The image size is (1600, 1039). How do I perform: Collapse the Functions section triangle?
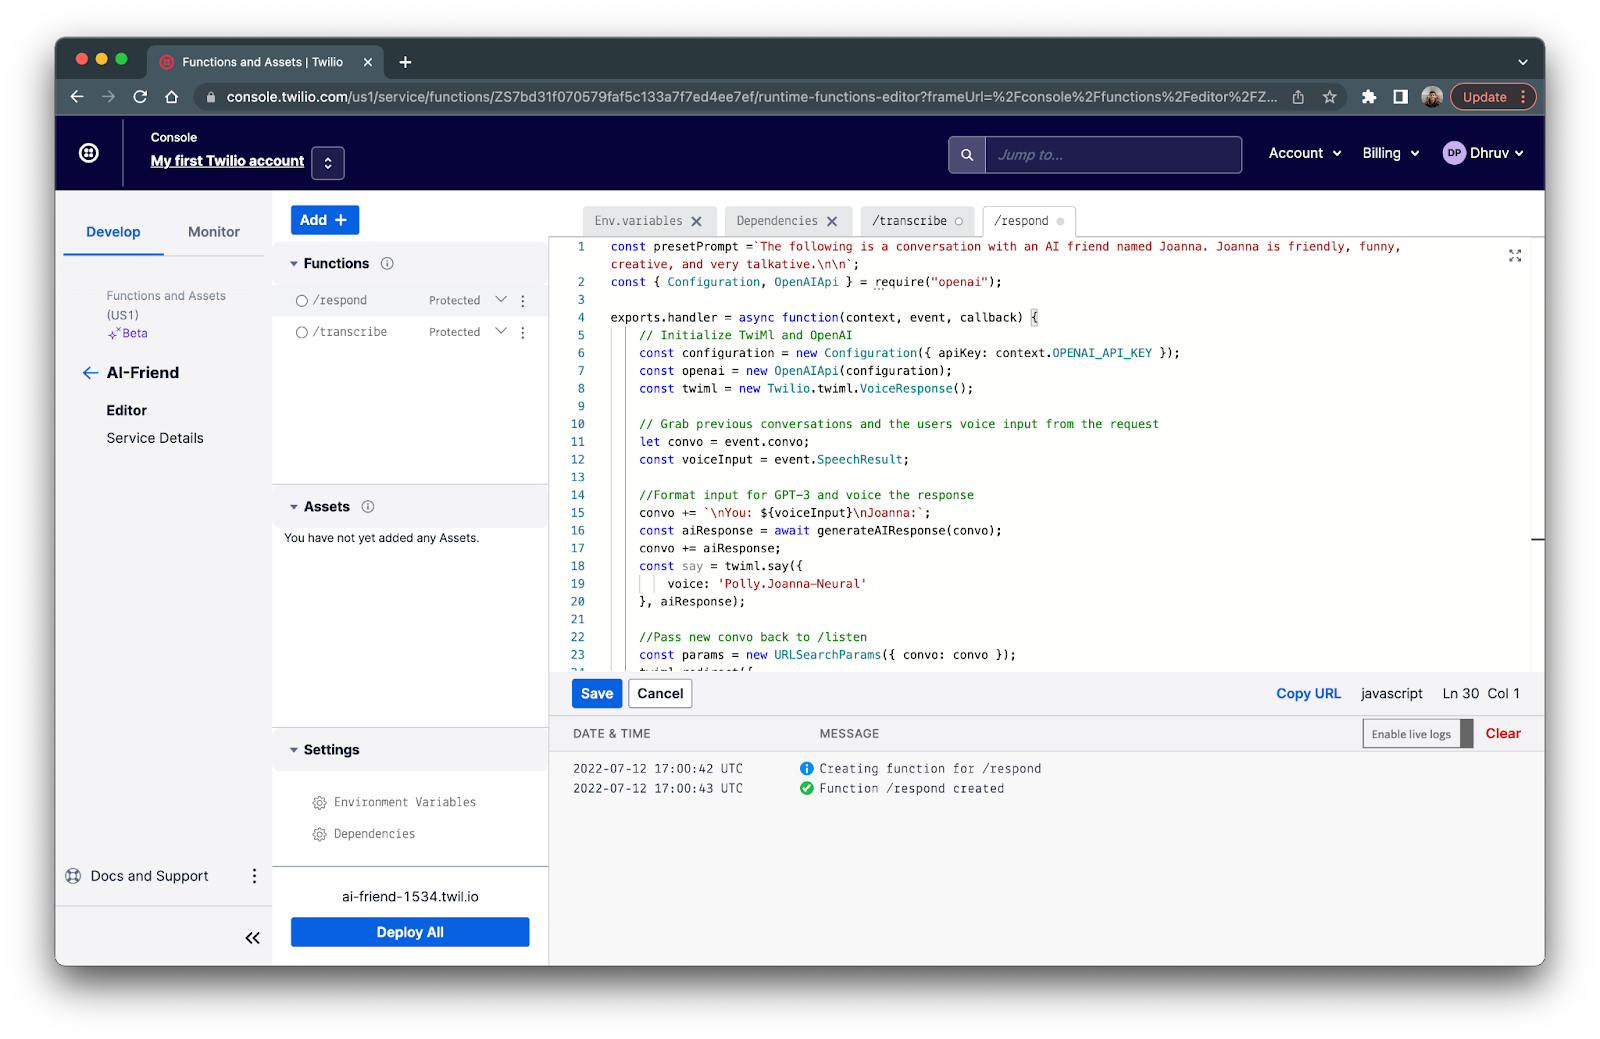(x=294, y=264)
